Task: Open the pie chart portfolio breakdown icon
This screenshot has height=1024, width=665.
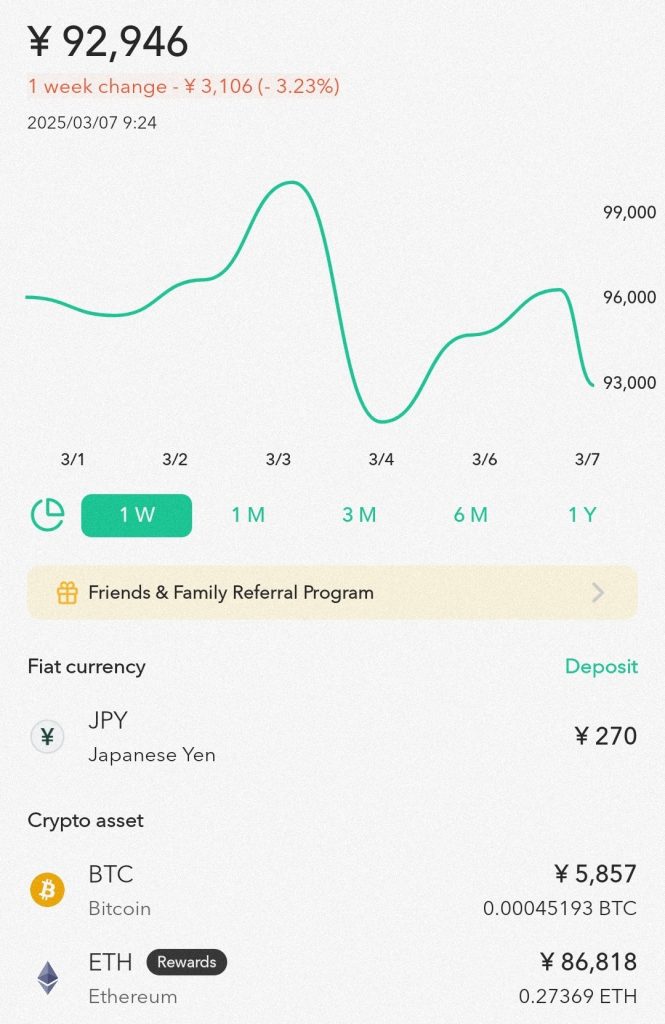Action: click(47, 515)
